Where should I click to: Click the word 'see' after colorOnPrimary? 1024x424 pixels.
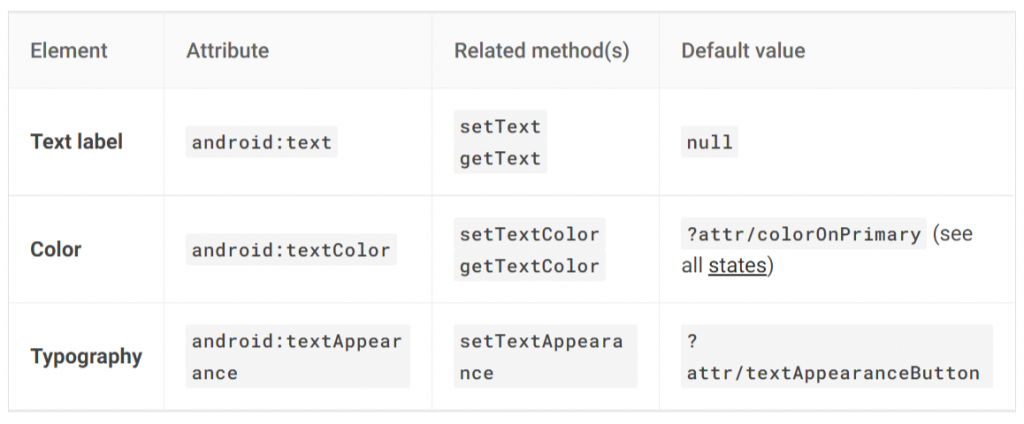point(954,235)
